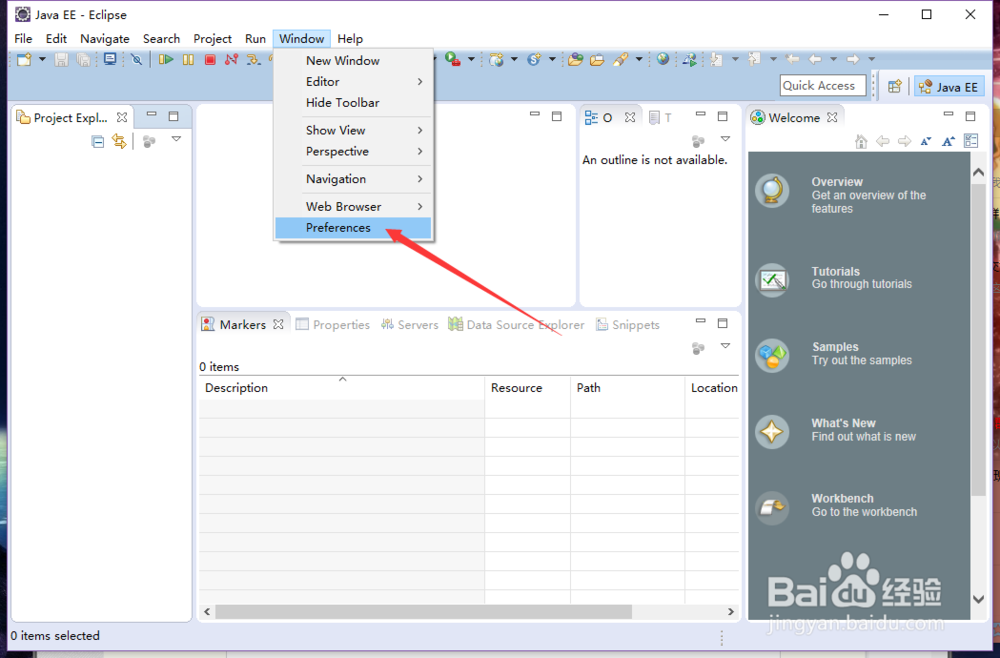Screen dimensions: 1000x658
Task: Click the Welcome page Home icon
Action: (861, 142)
